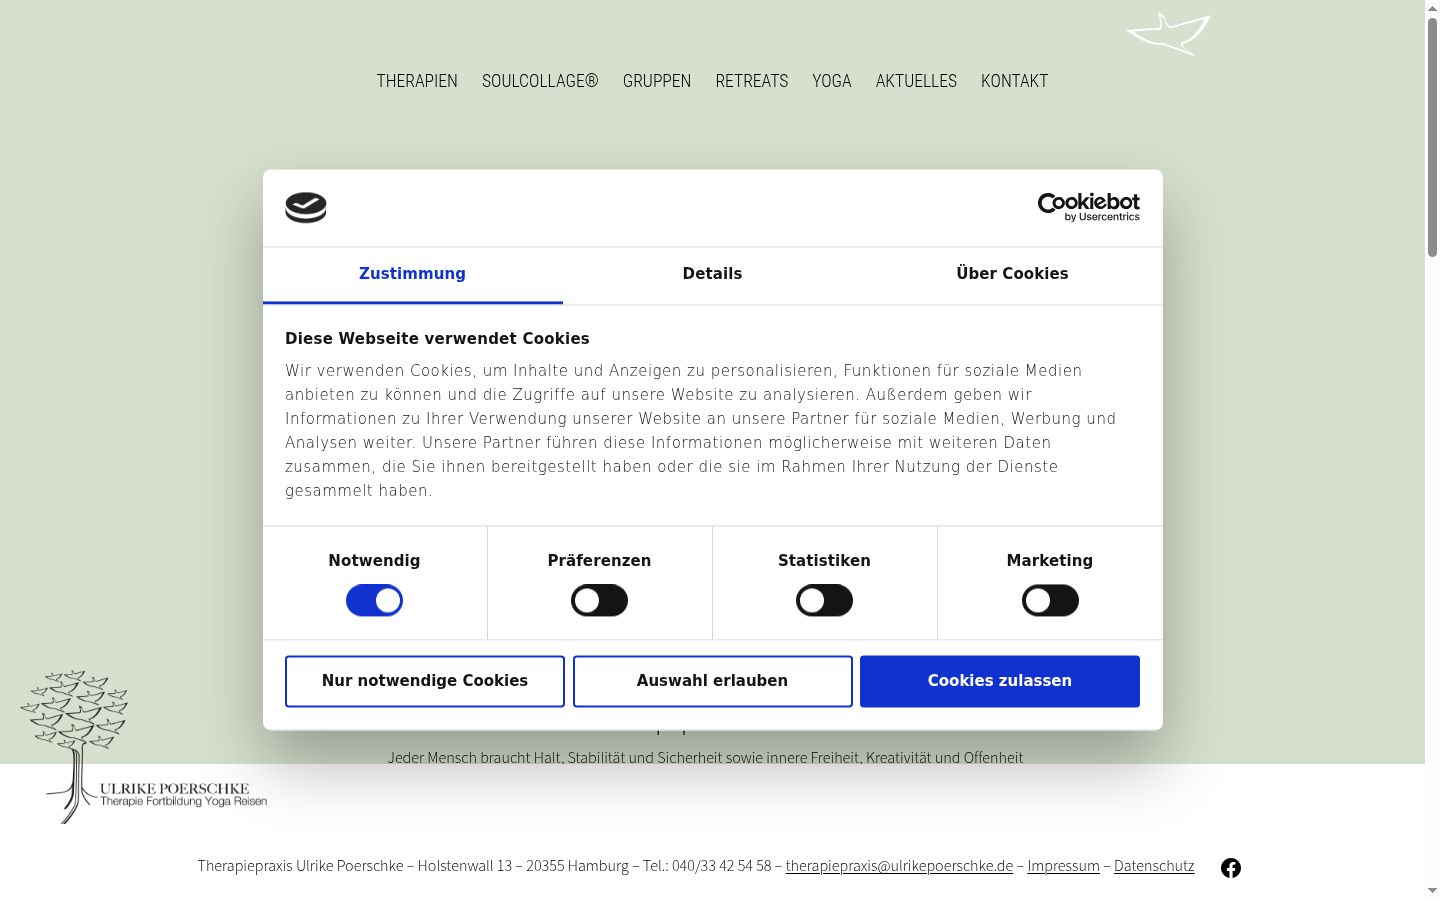Click the white bird logo at the top
This screenshot has width=1440, height=900.
1168,34
